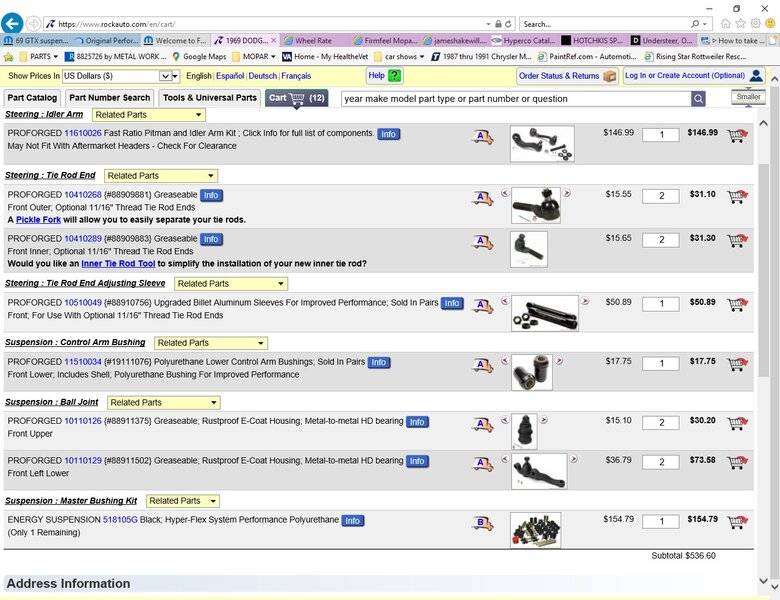780x600 pixels.
Task: Click the alternate parts icon for ball joint 10110126
Action: (482, 425)
